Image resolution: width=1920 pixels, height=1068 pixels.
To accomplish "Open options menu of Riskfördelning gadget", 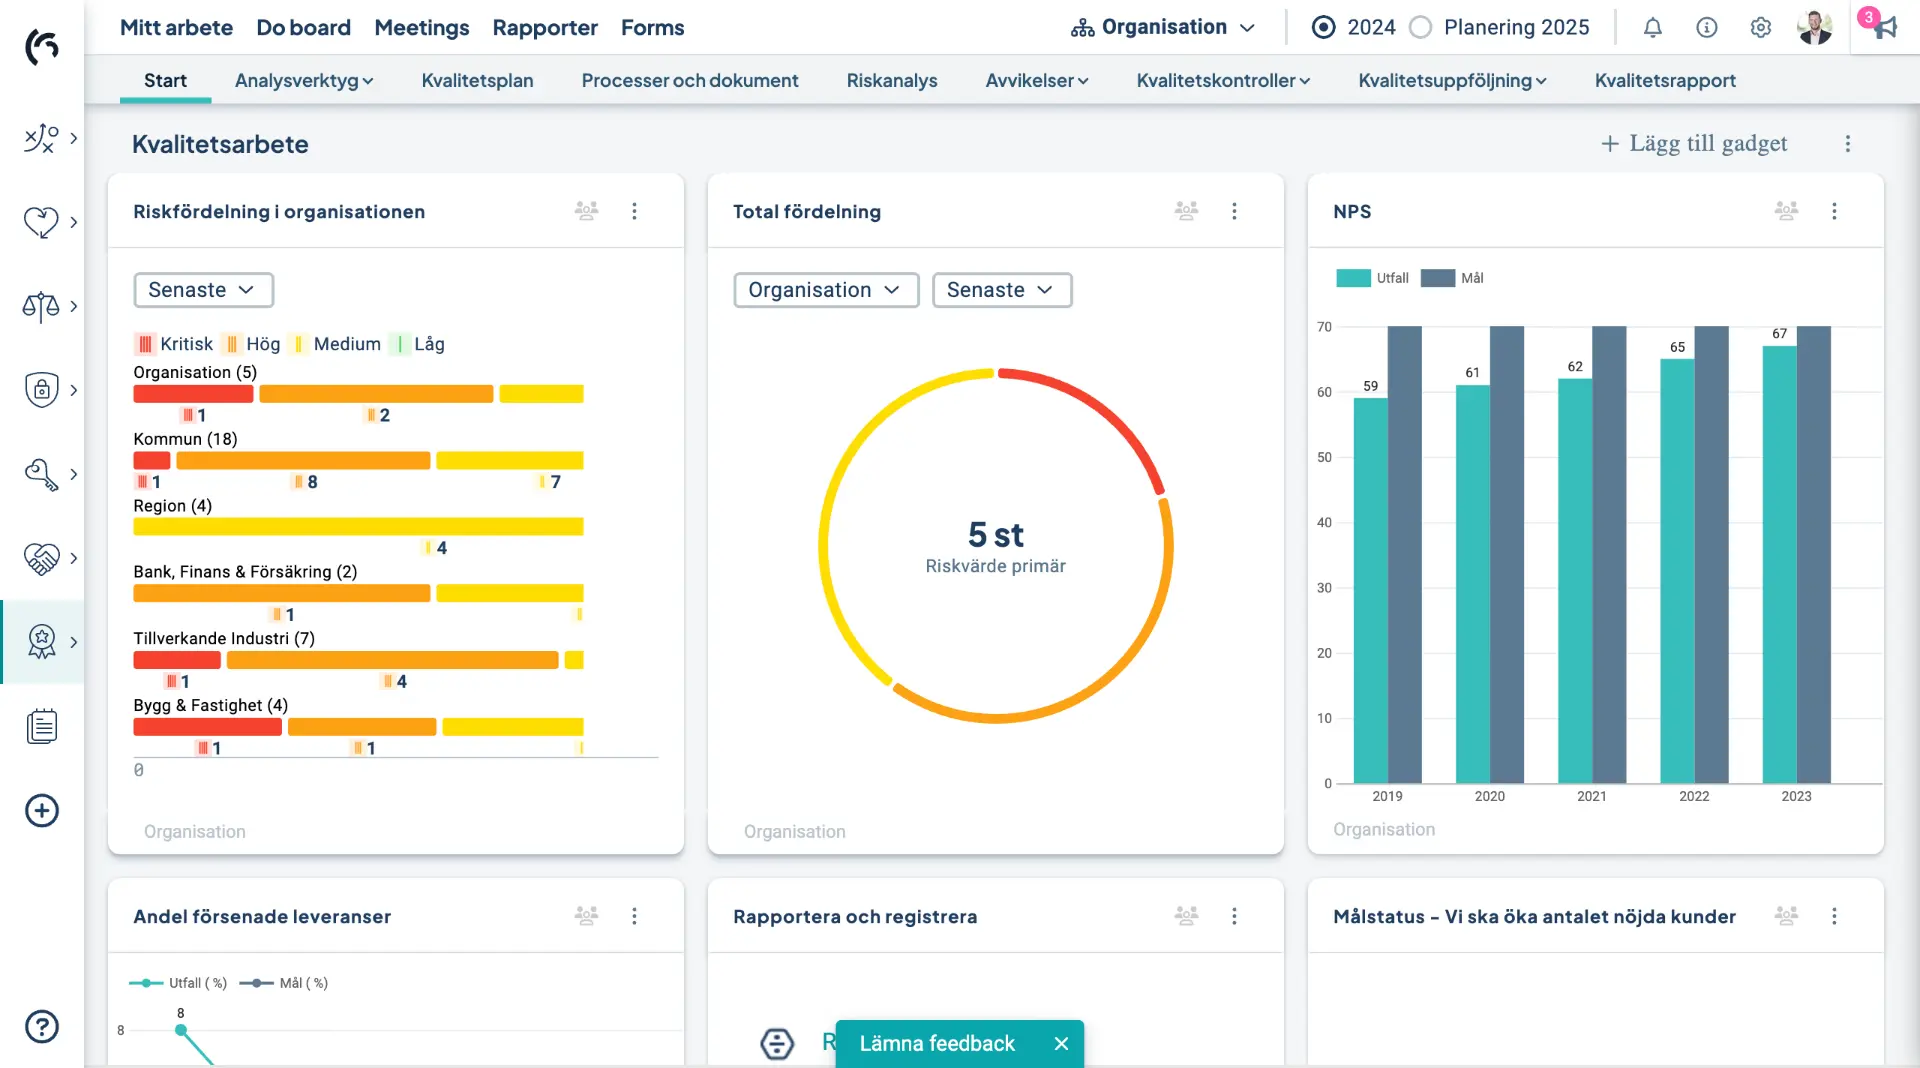I will (x=634, y=211).
